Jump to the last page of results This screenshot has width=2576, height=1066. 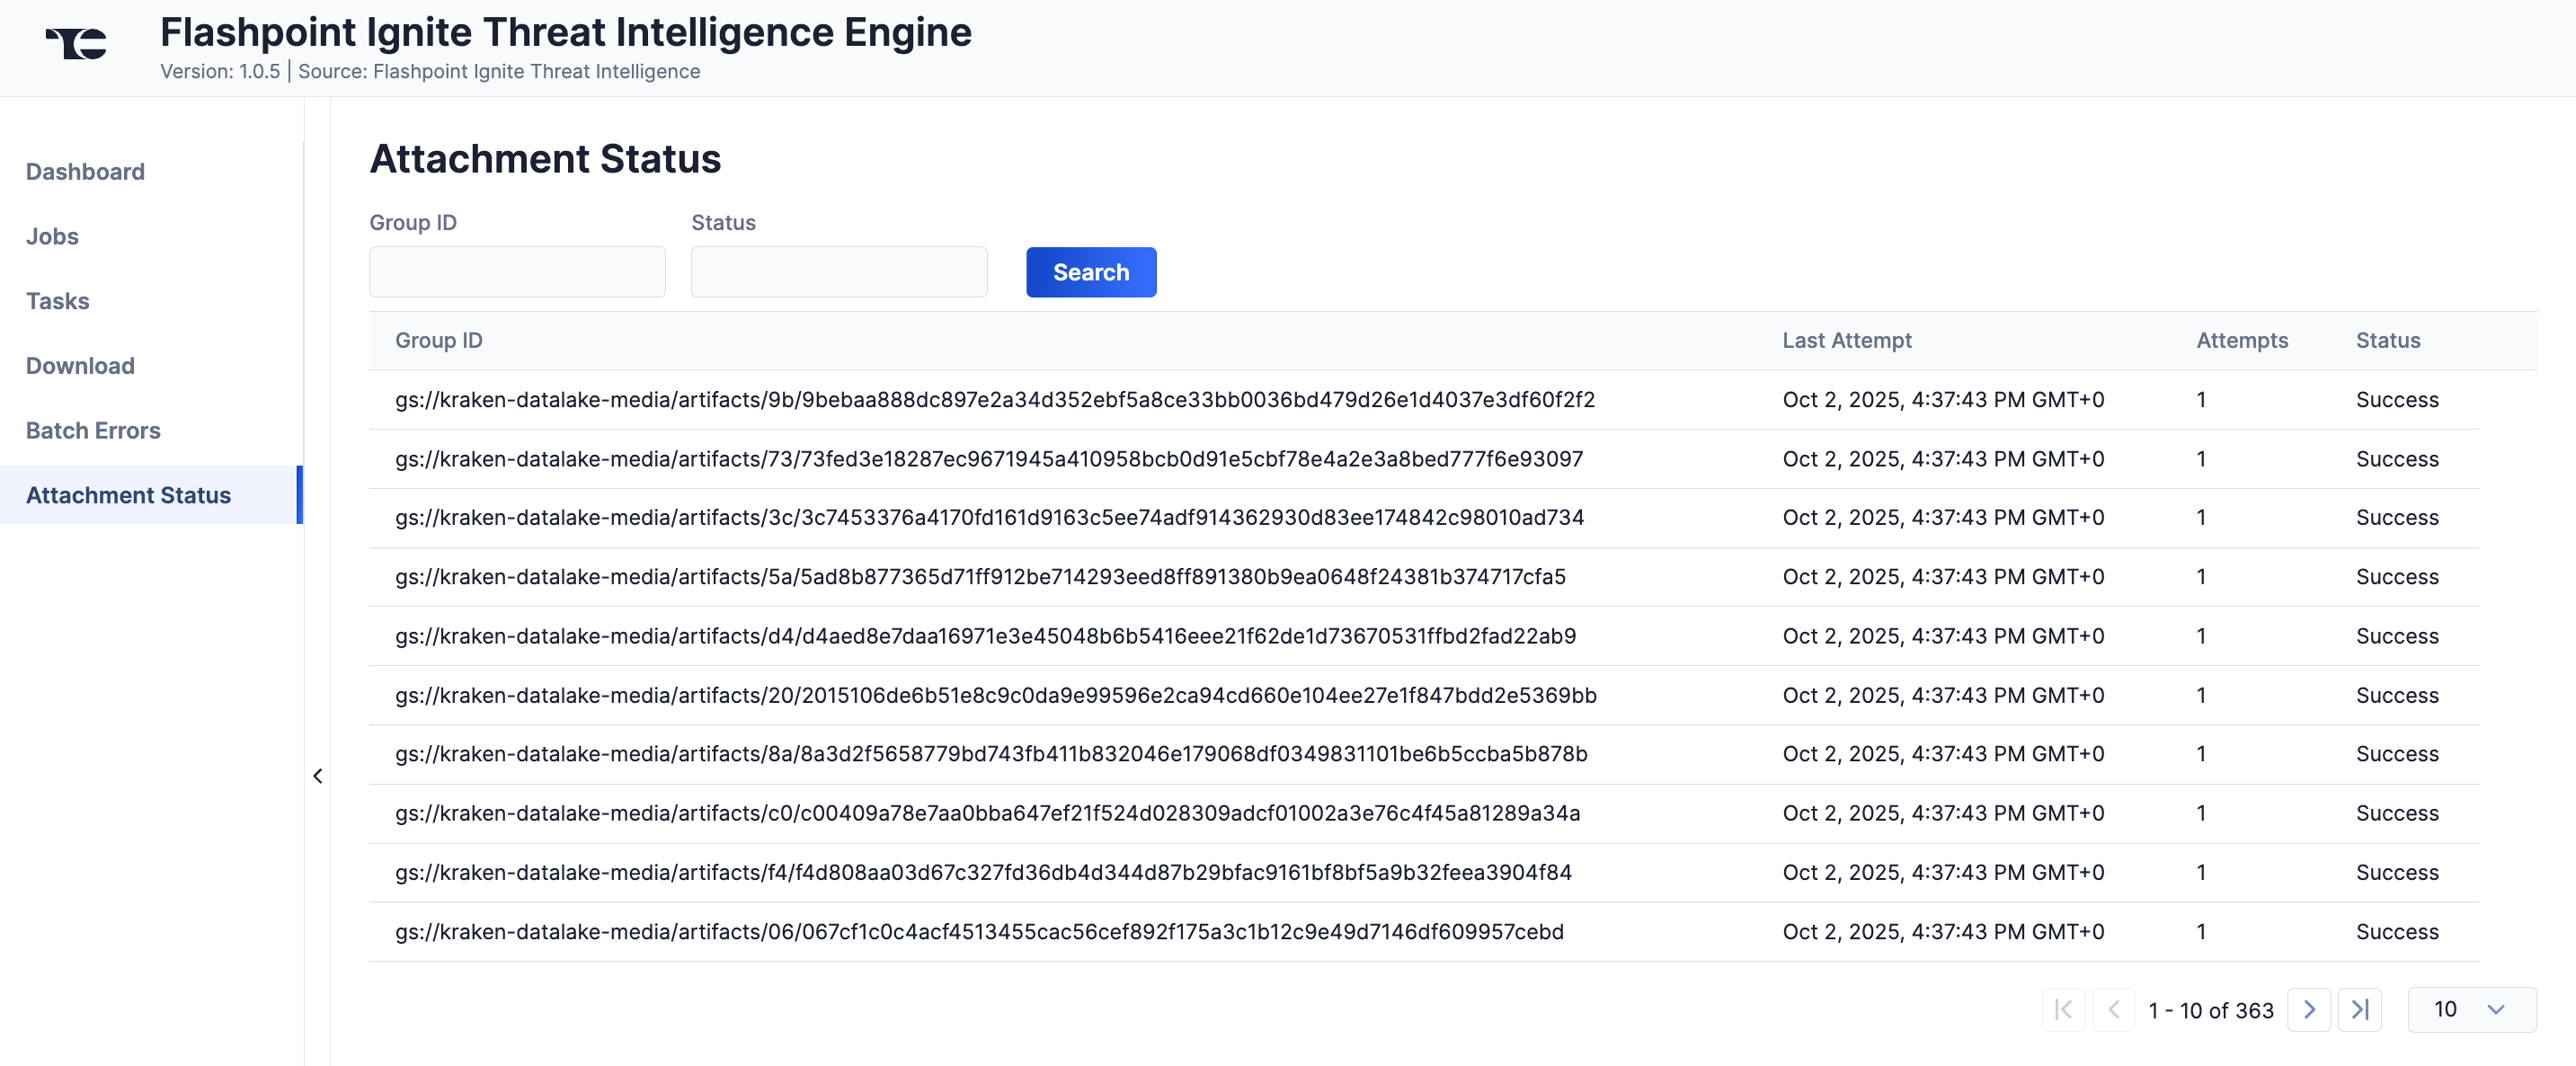[x=2360, y=1010]
